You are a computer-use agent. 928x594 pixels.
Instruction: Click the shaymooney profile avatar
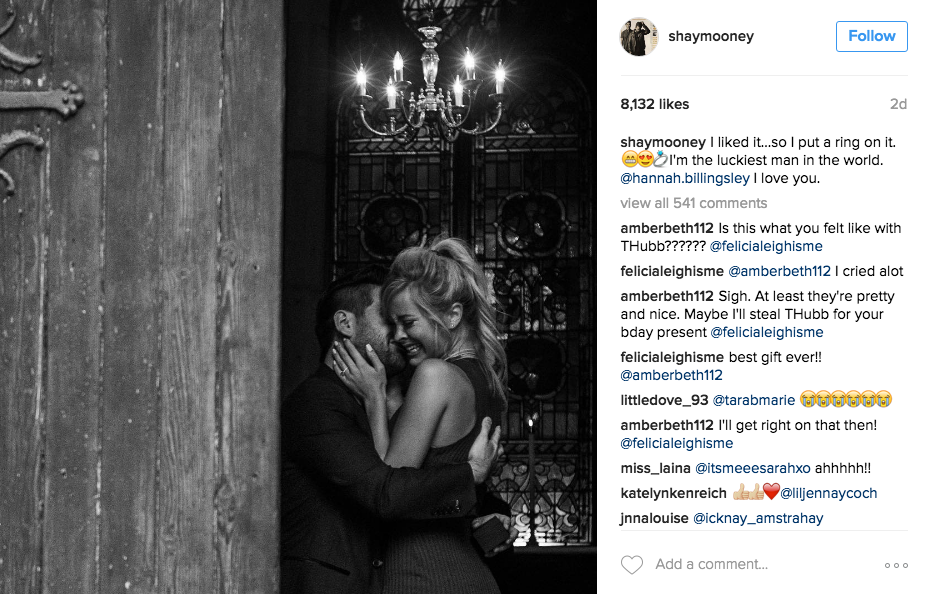click(639, 37)
